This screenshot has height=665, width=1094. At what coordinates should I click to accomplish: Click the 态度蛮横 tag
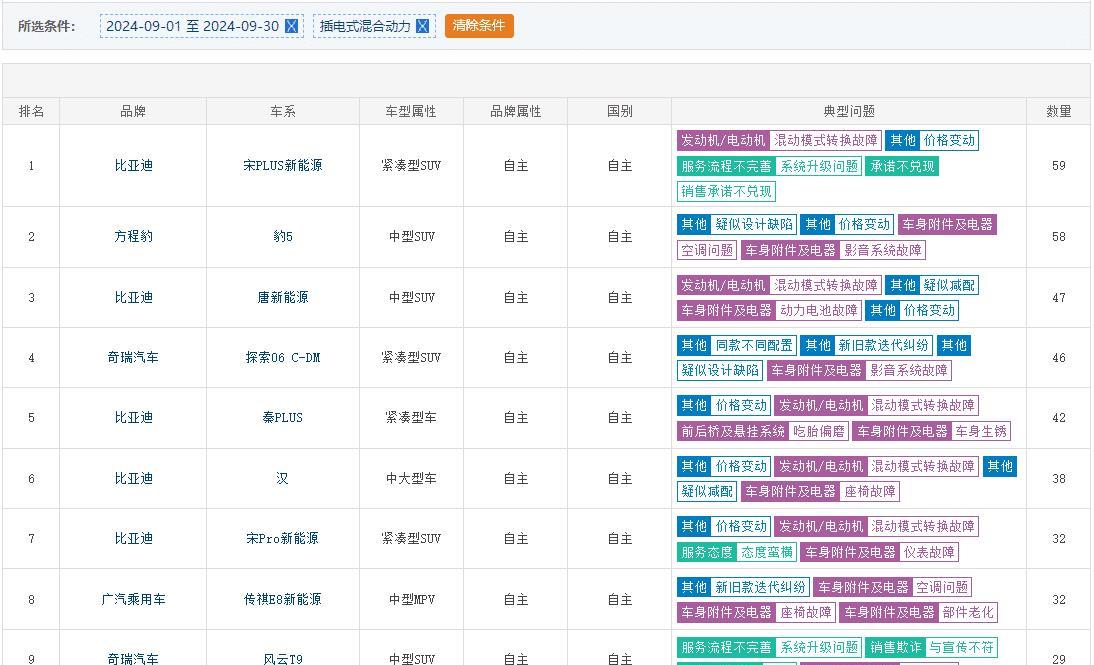767,552
